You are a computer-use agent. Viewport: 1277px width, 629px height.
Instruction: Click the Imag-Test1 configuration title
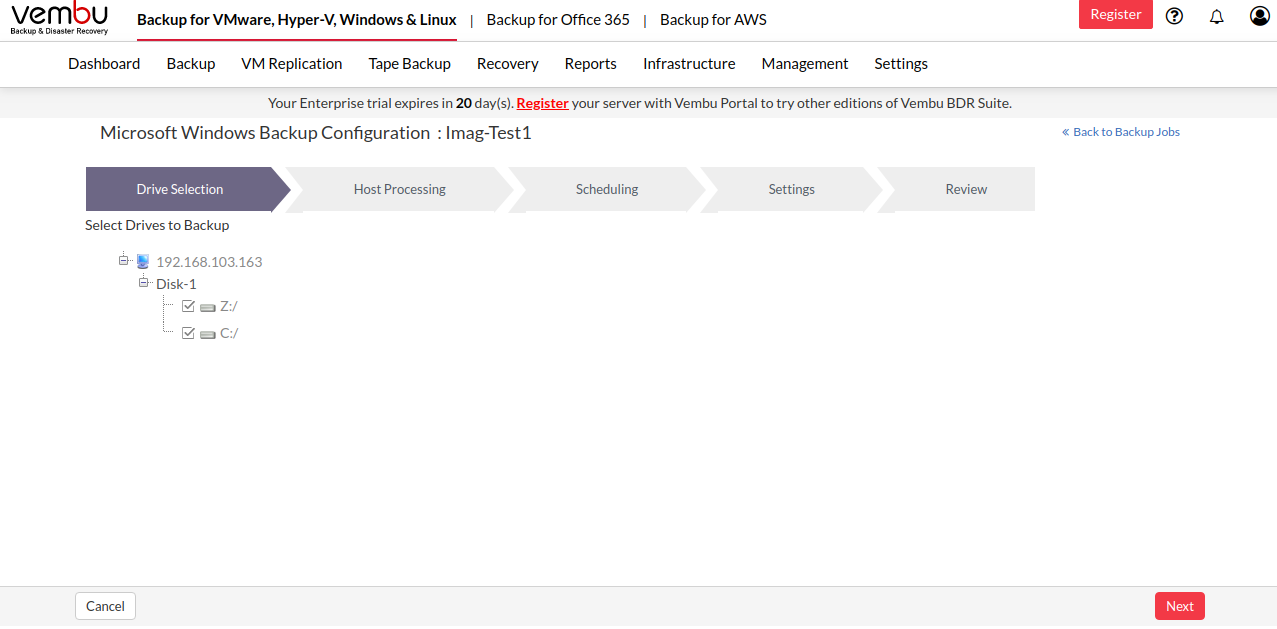tap(488, 133)
